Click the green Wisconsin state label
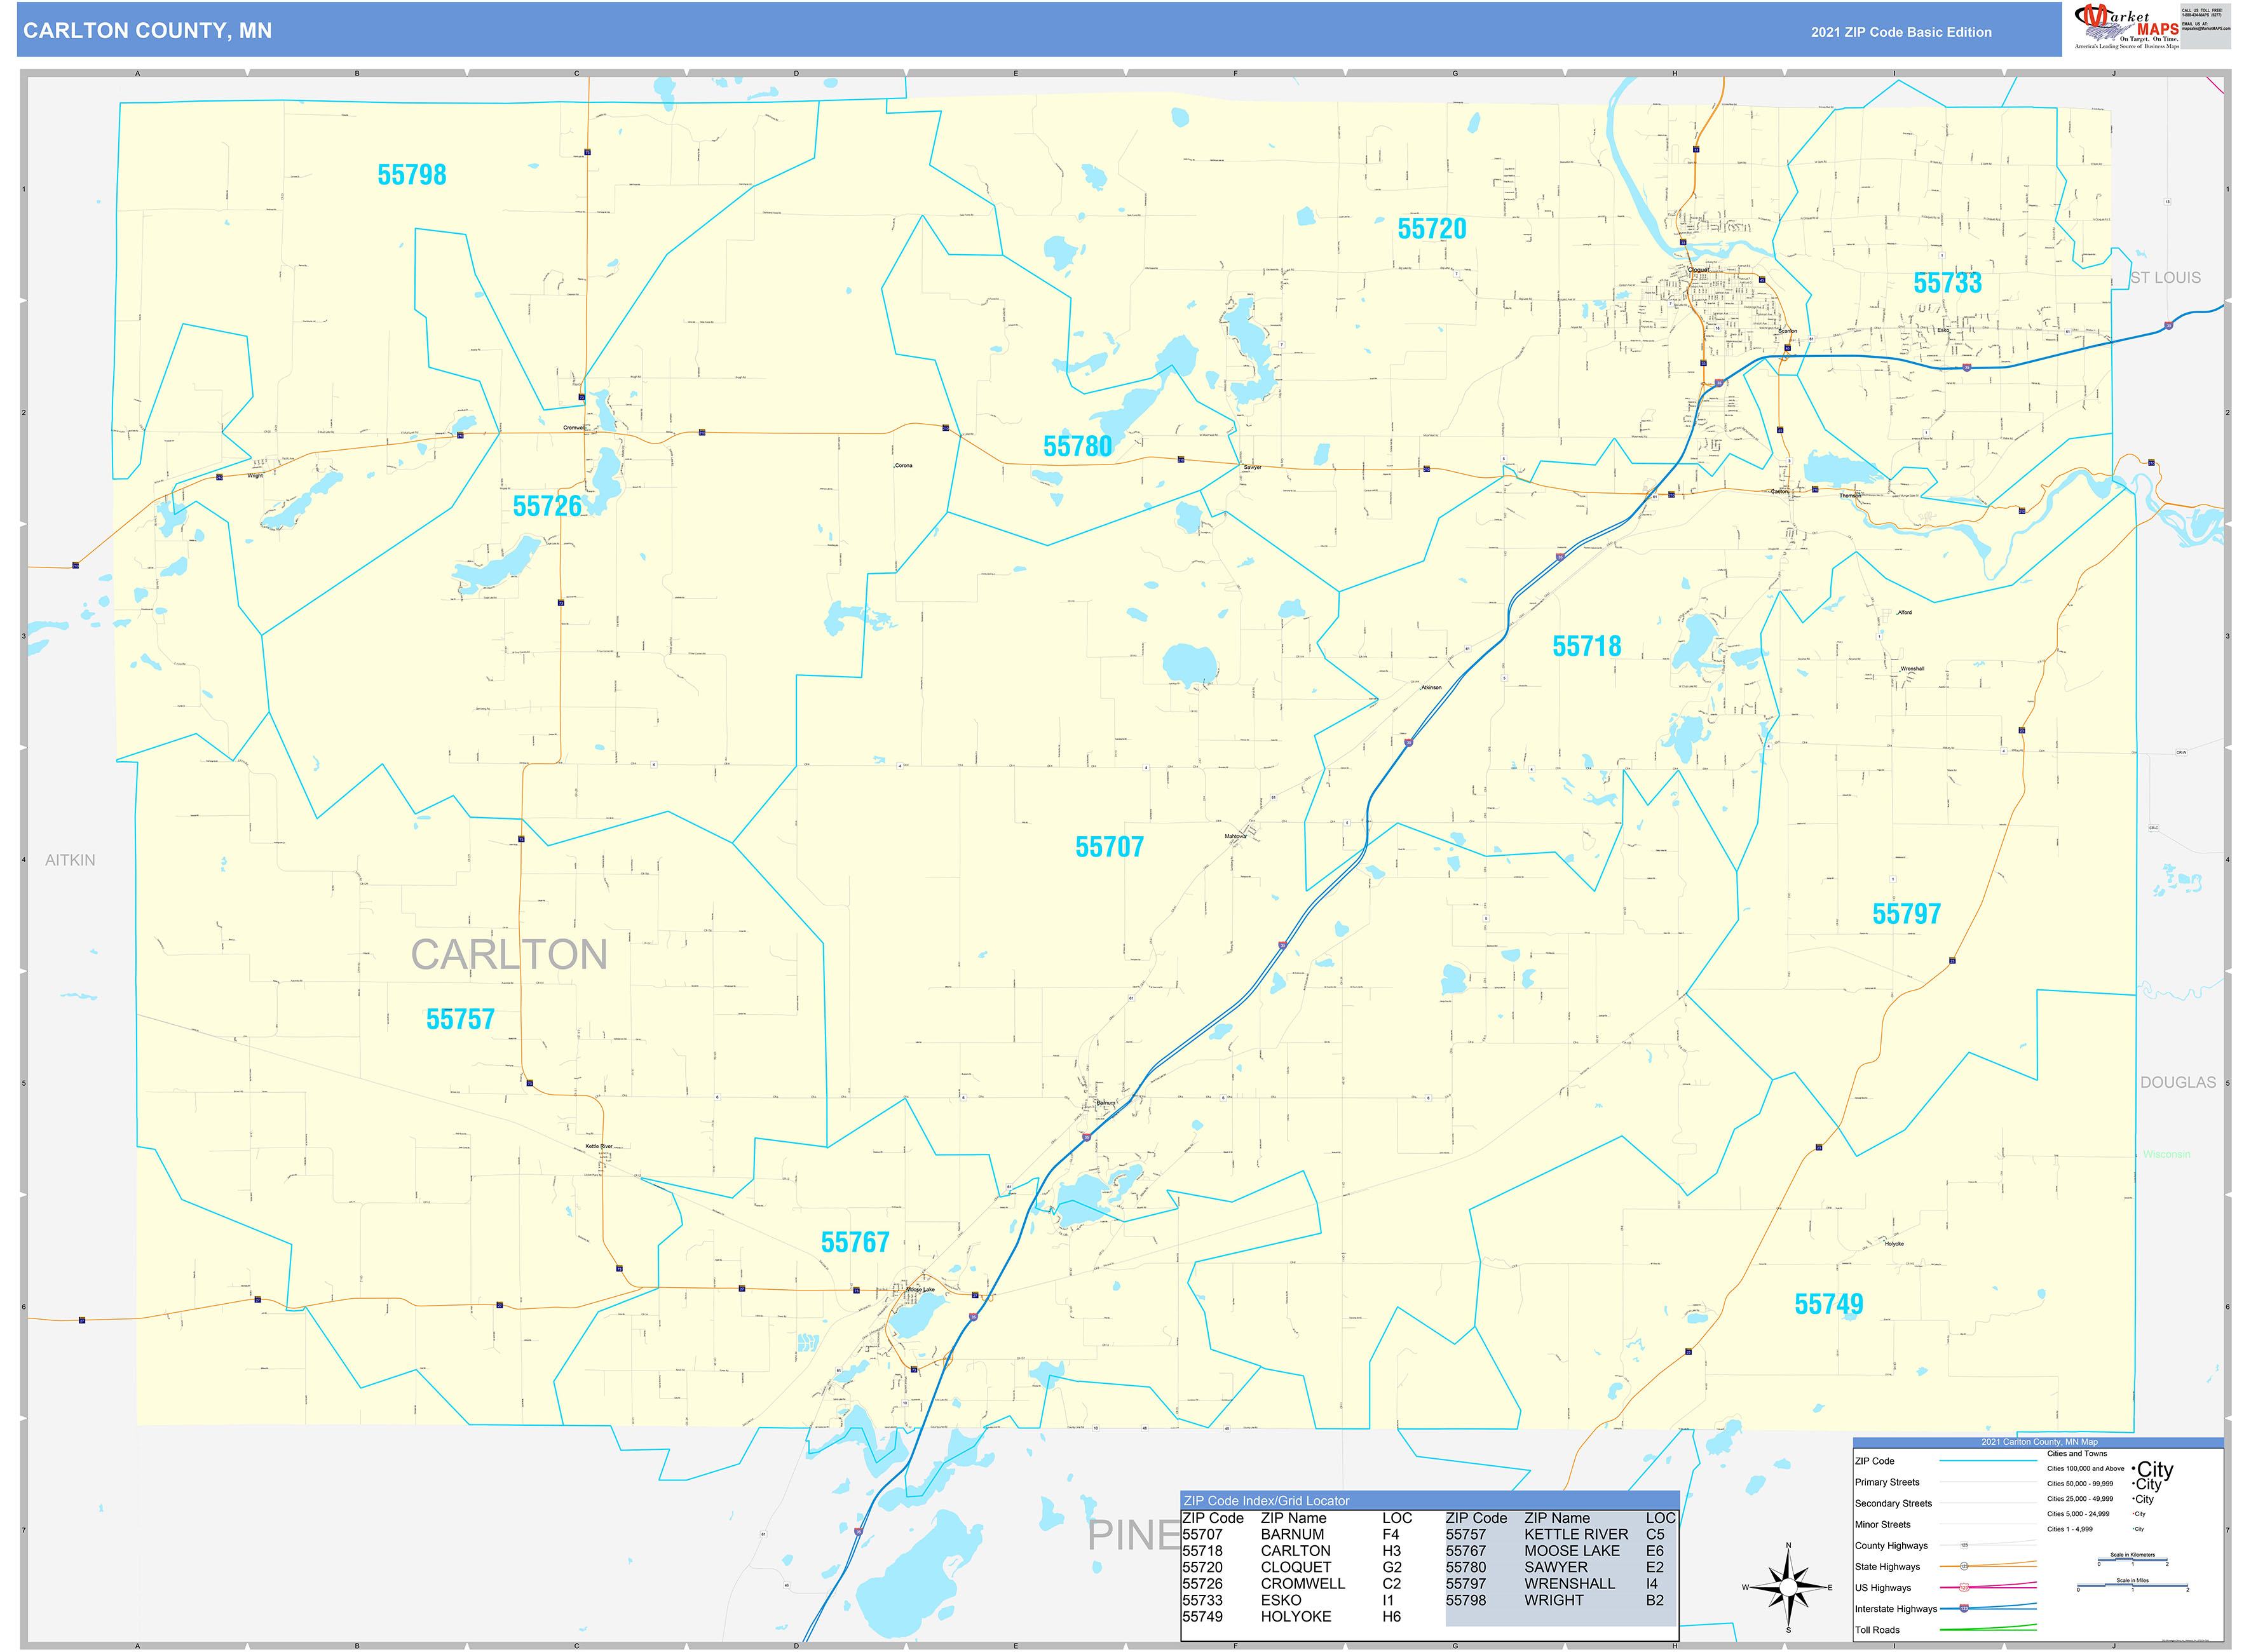2244x1652 pixels. (2166, 1154)
